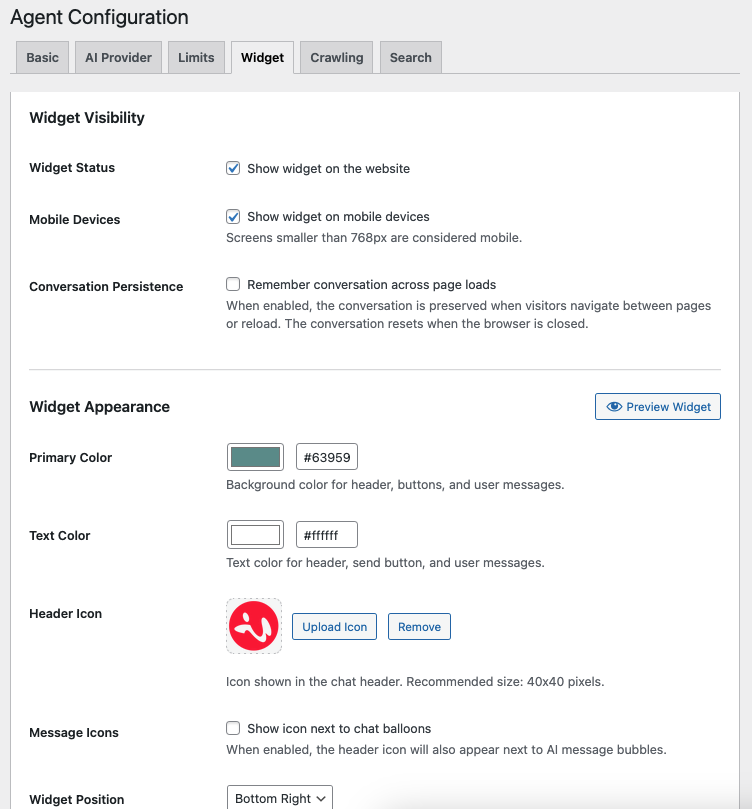The width and height of the screenshot is (752, 809).
Task: Return to the Basic tab
Action: 42,57
